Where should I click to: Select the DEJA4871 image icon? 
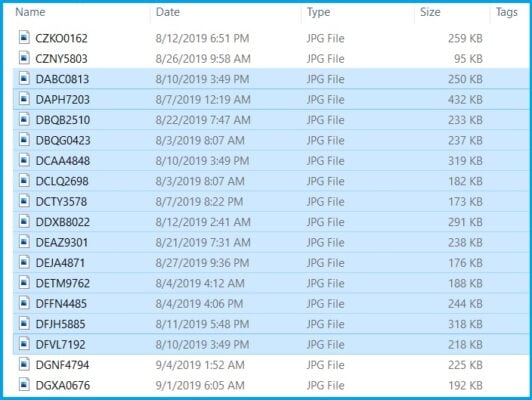[x=24, y=263]
